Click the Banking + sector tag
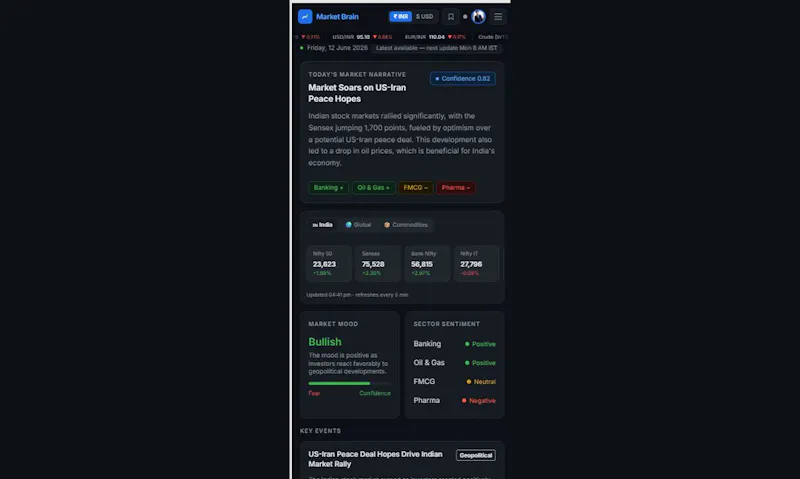800x479 pixels. (329, 188)
